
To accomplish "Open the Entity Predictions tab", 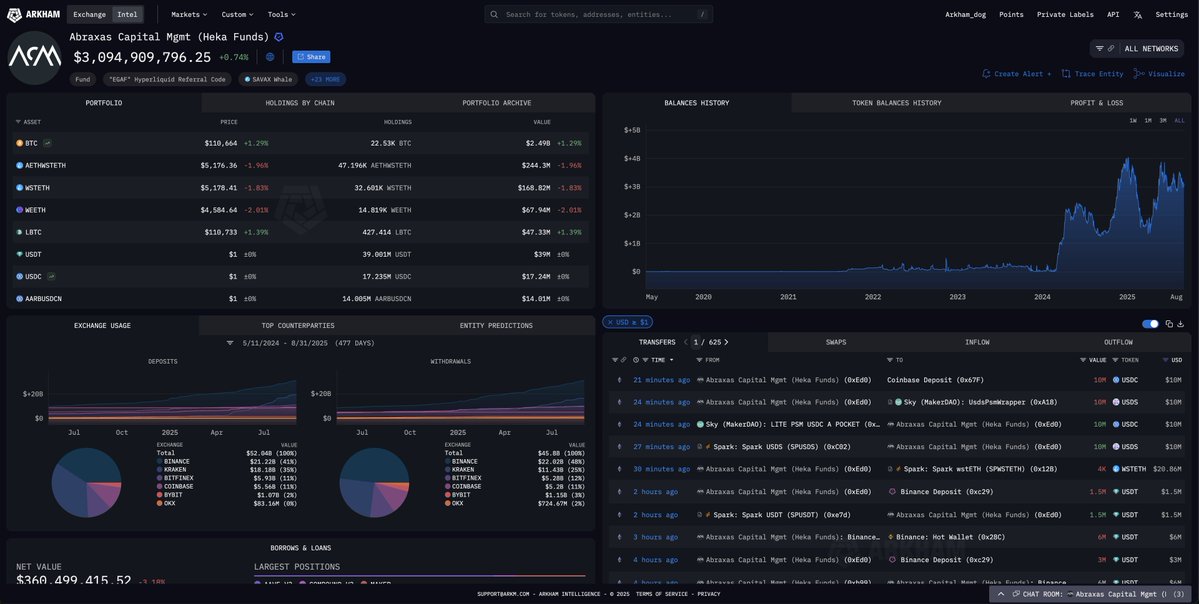I will coord(496,326).
